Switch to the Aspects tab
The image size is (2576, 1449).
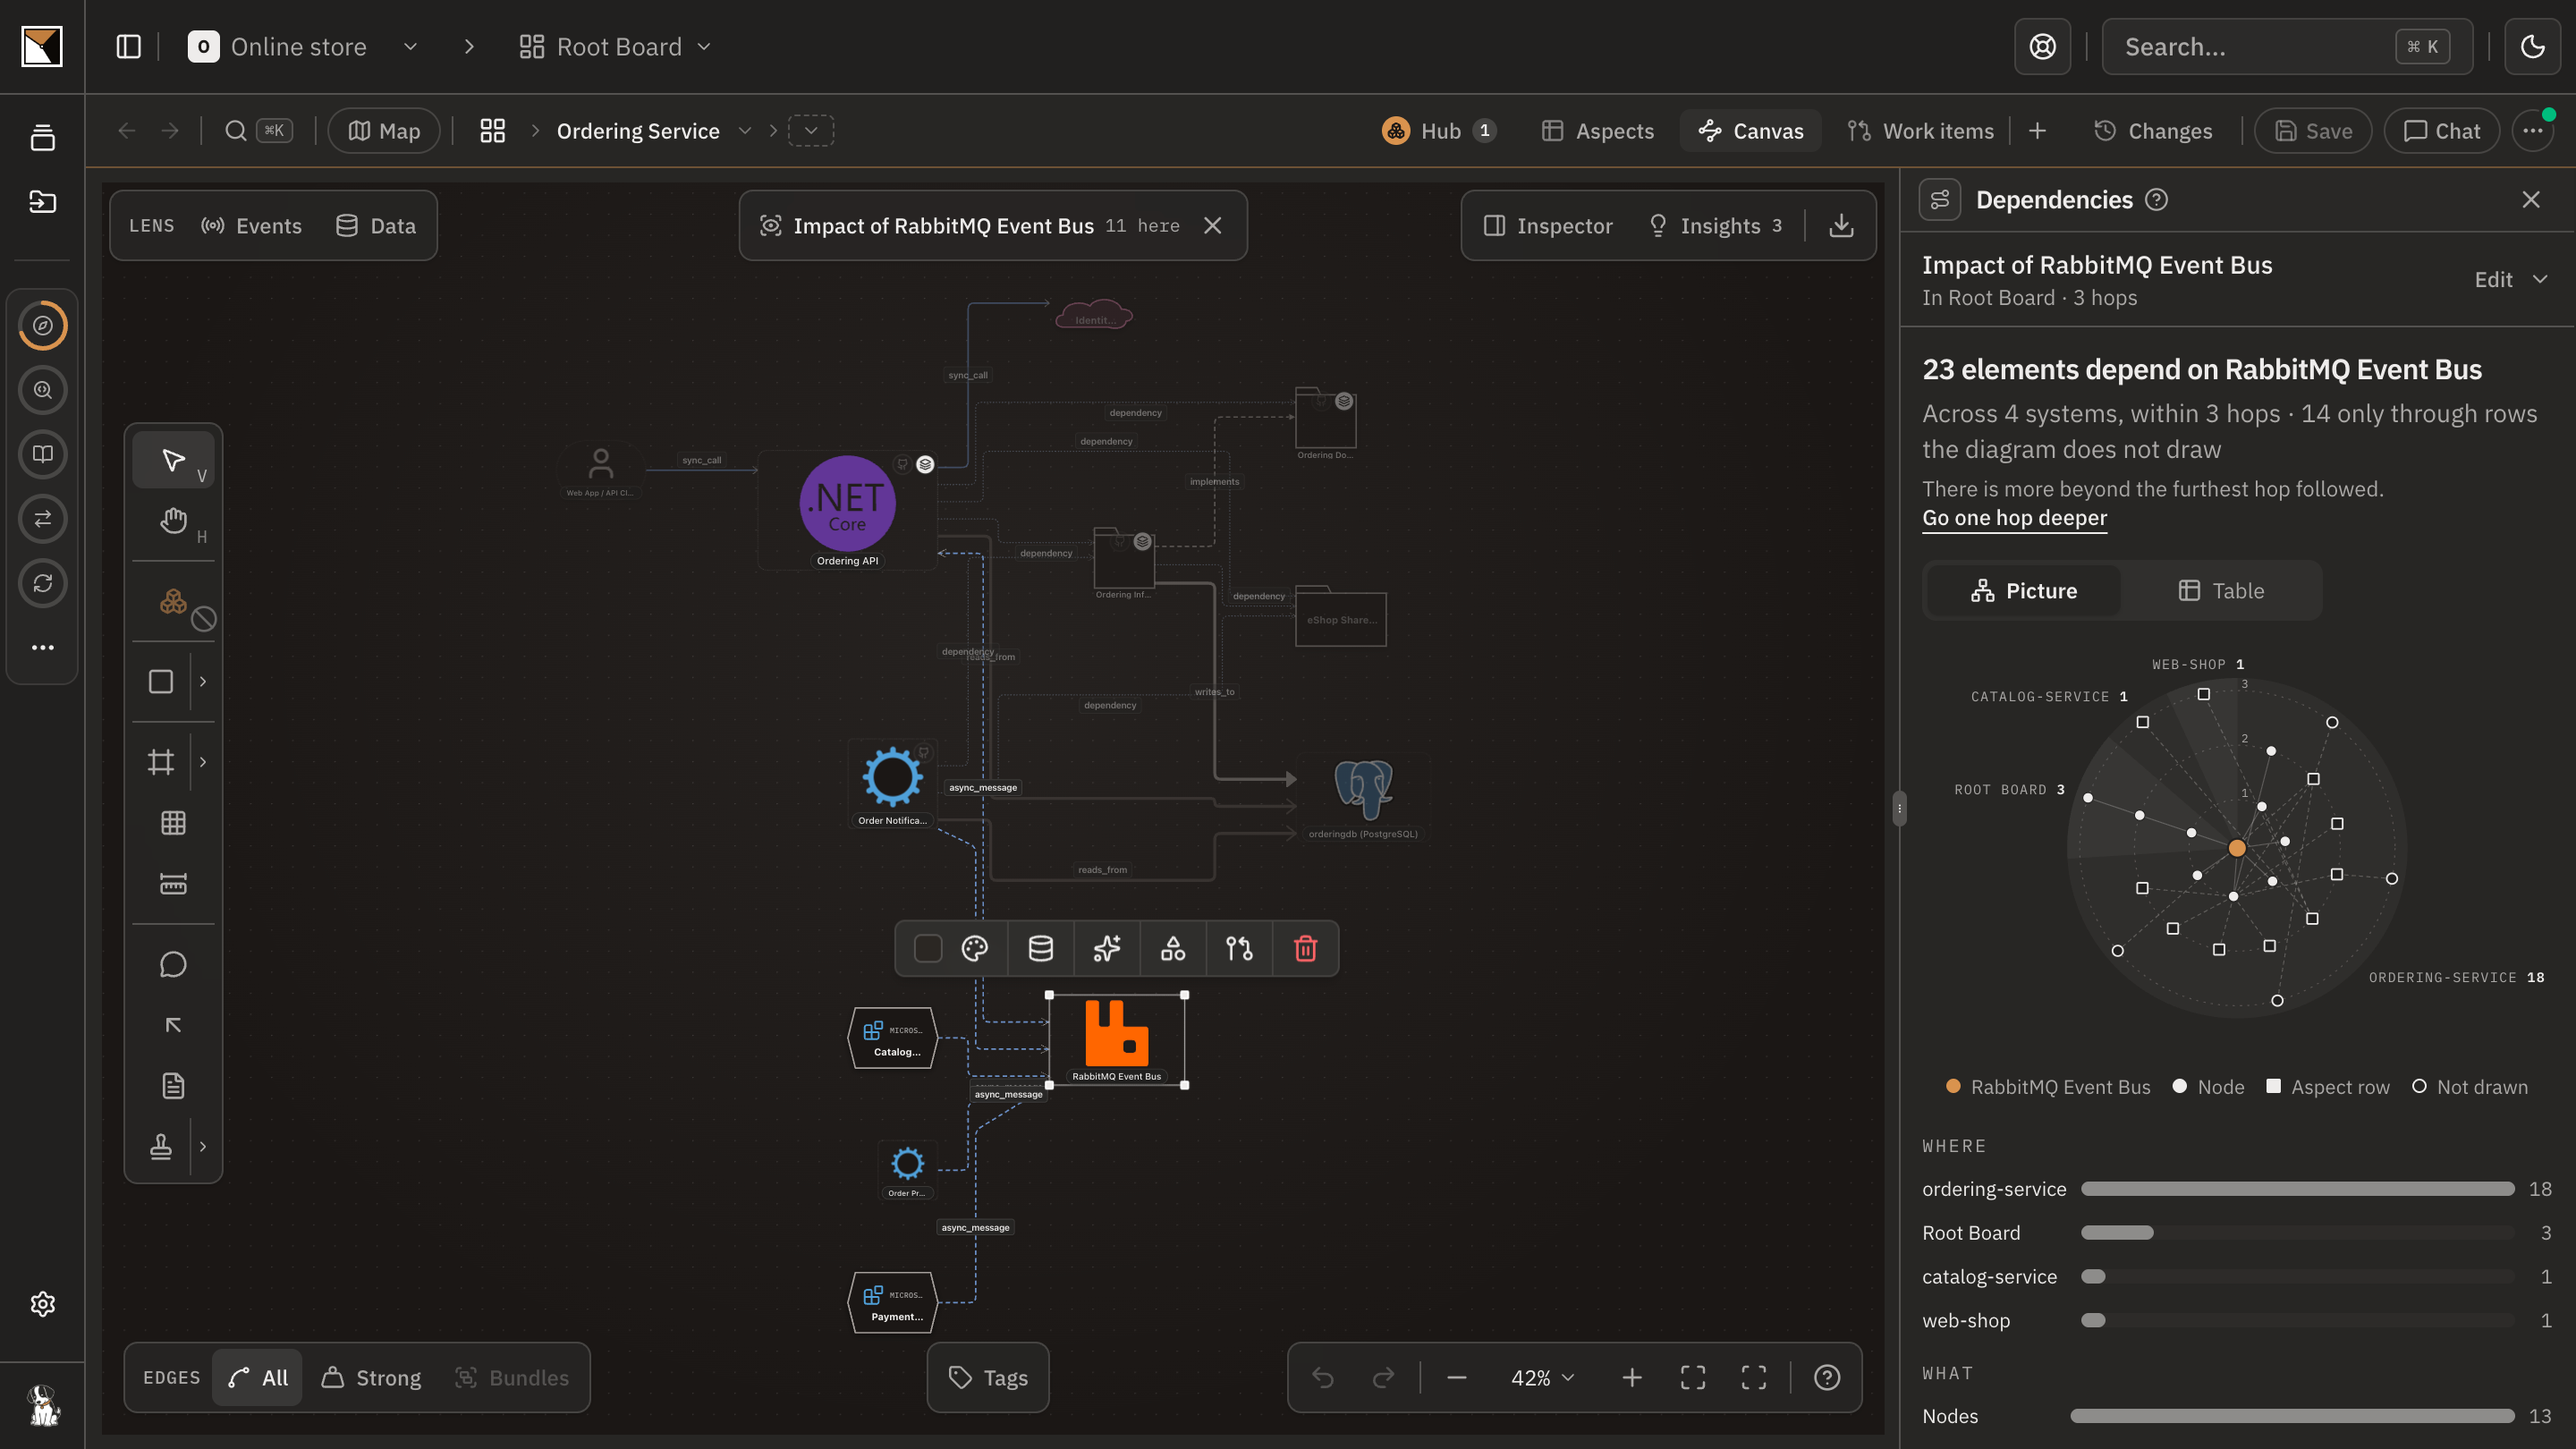[x=1598, y=131]
